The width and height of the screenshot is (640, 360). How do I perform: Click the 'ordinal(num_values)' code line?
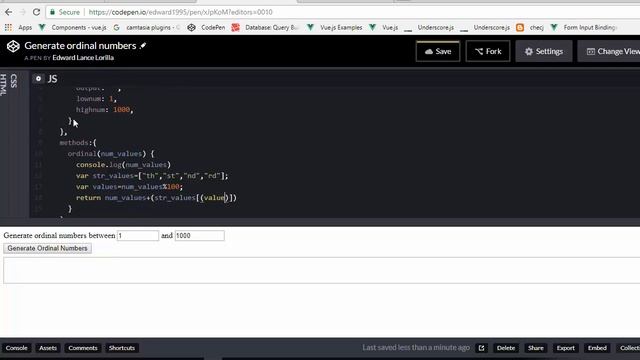tap(111, 154)
